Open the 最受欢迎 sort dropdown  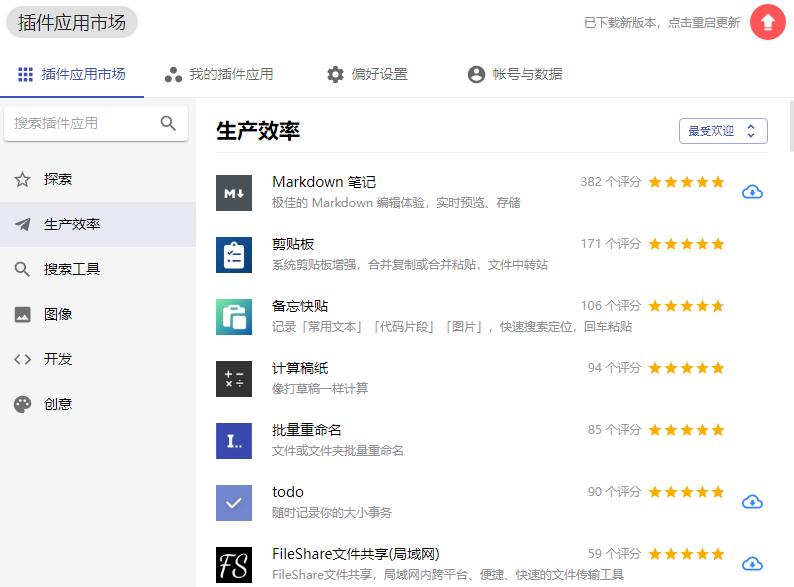723,131
